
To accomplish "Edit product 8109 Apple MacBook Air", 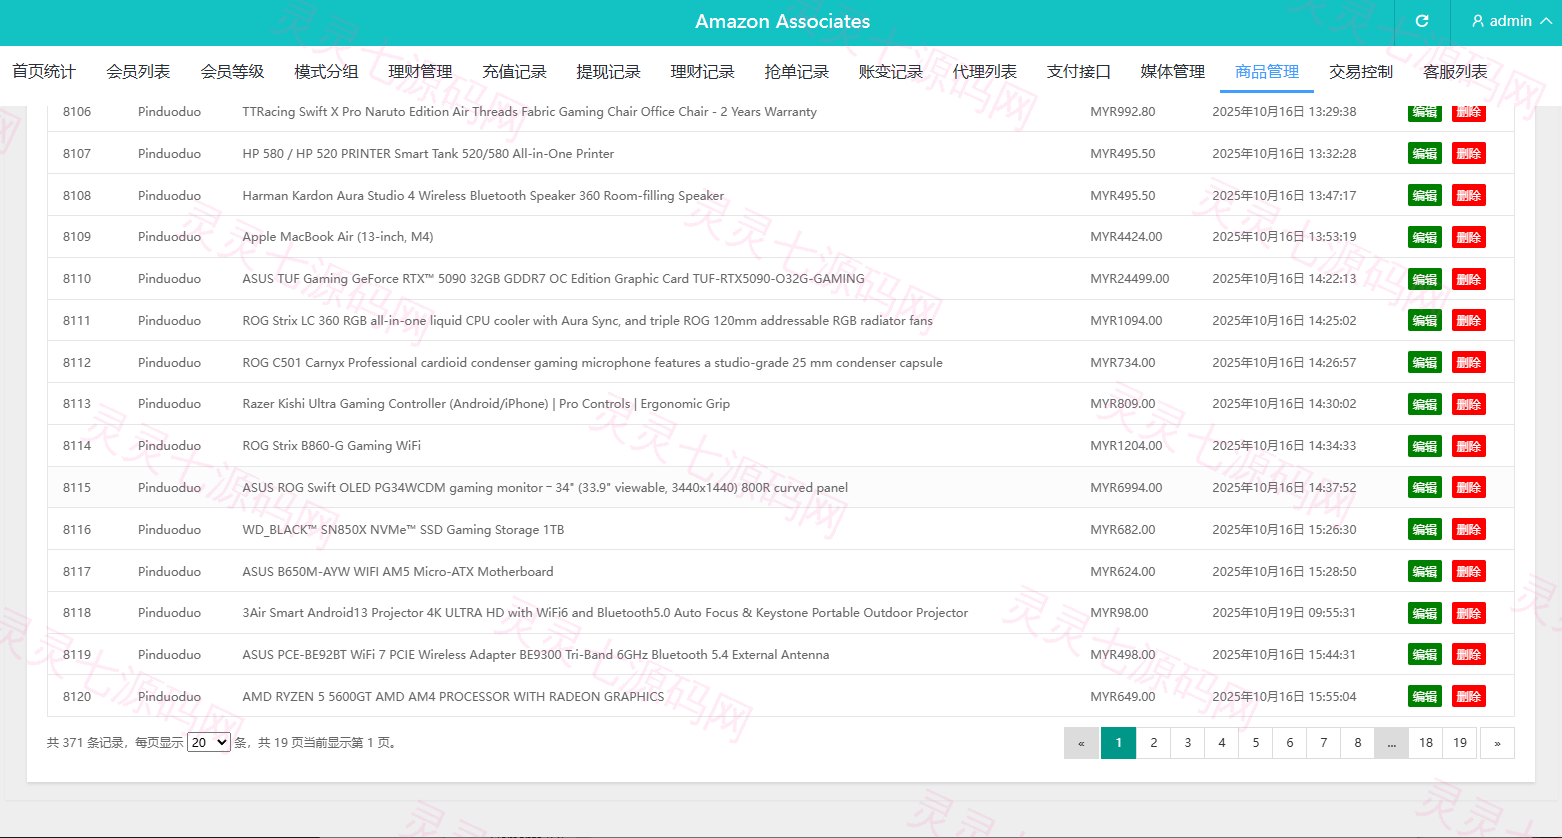I will pos(1425,237).
